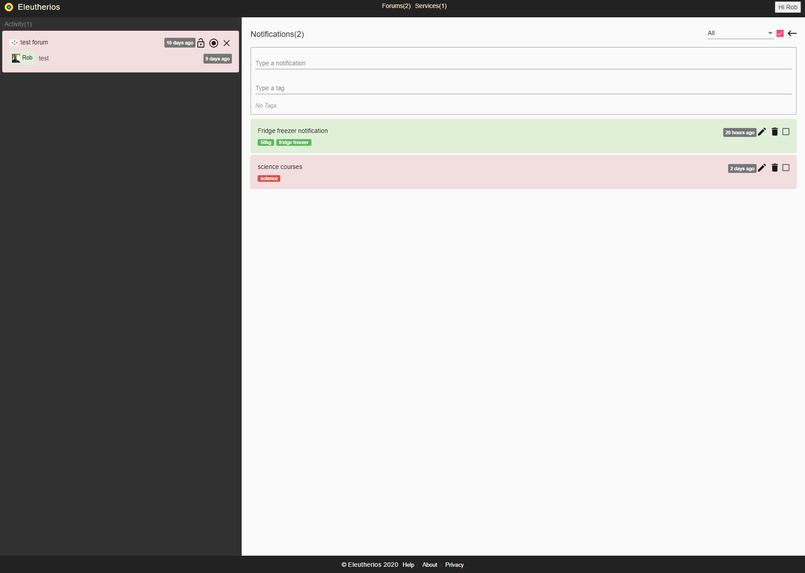Focus the 'Type a tag' field
This screenshot has width=805, height=573.
click(523, 88)
